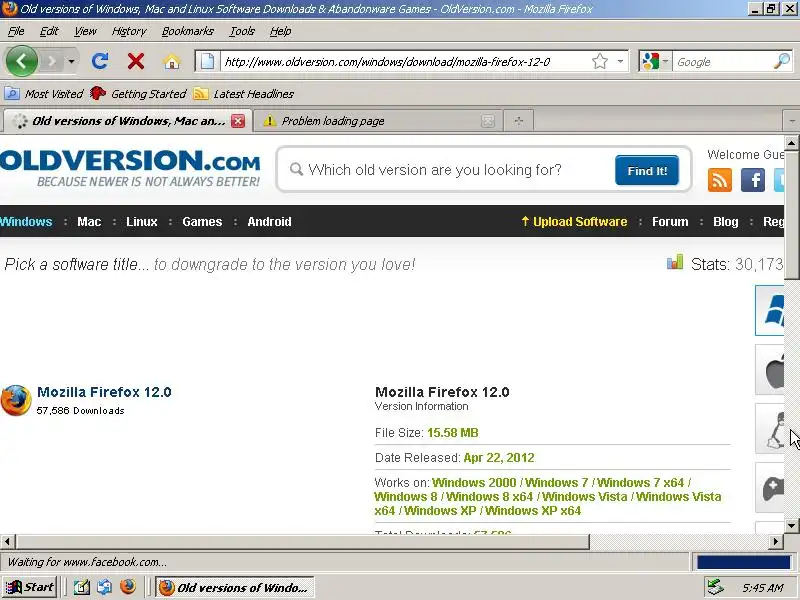Select Mac in the site navigation
The height and width of the screenshot is (600, 800).
[x=89, y=222]
